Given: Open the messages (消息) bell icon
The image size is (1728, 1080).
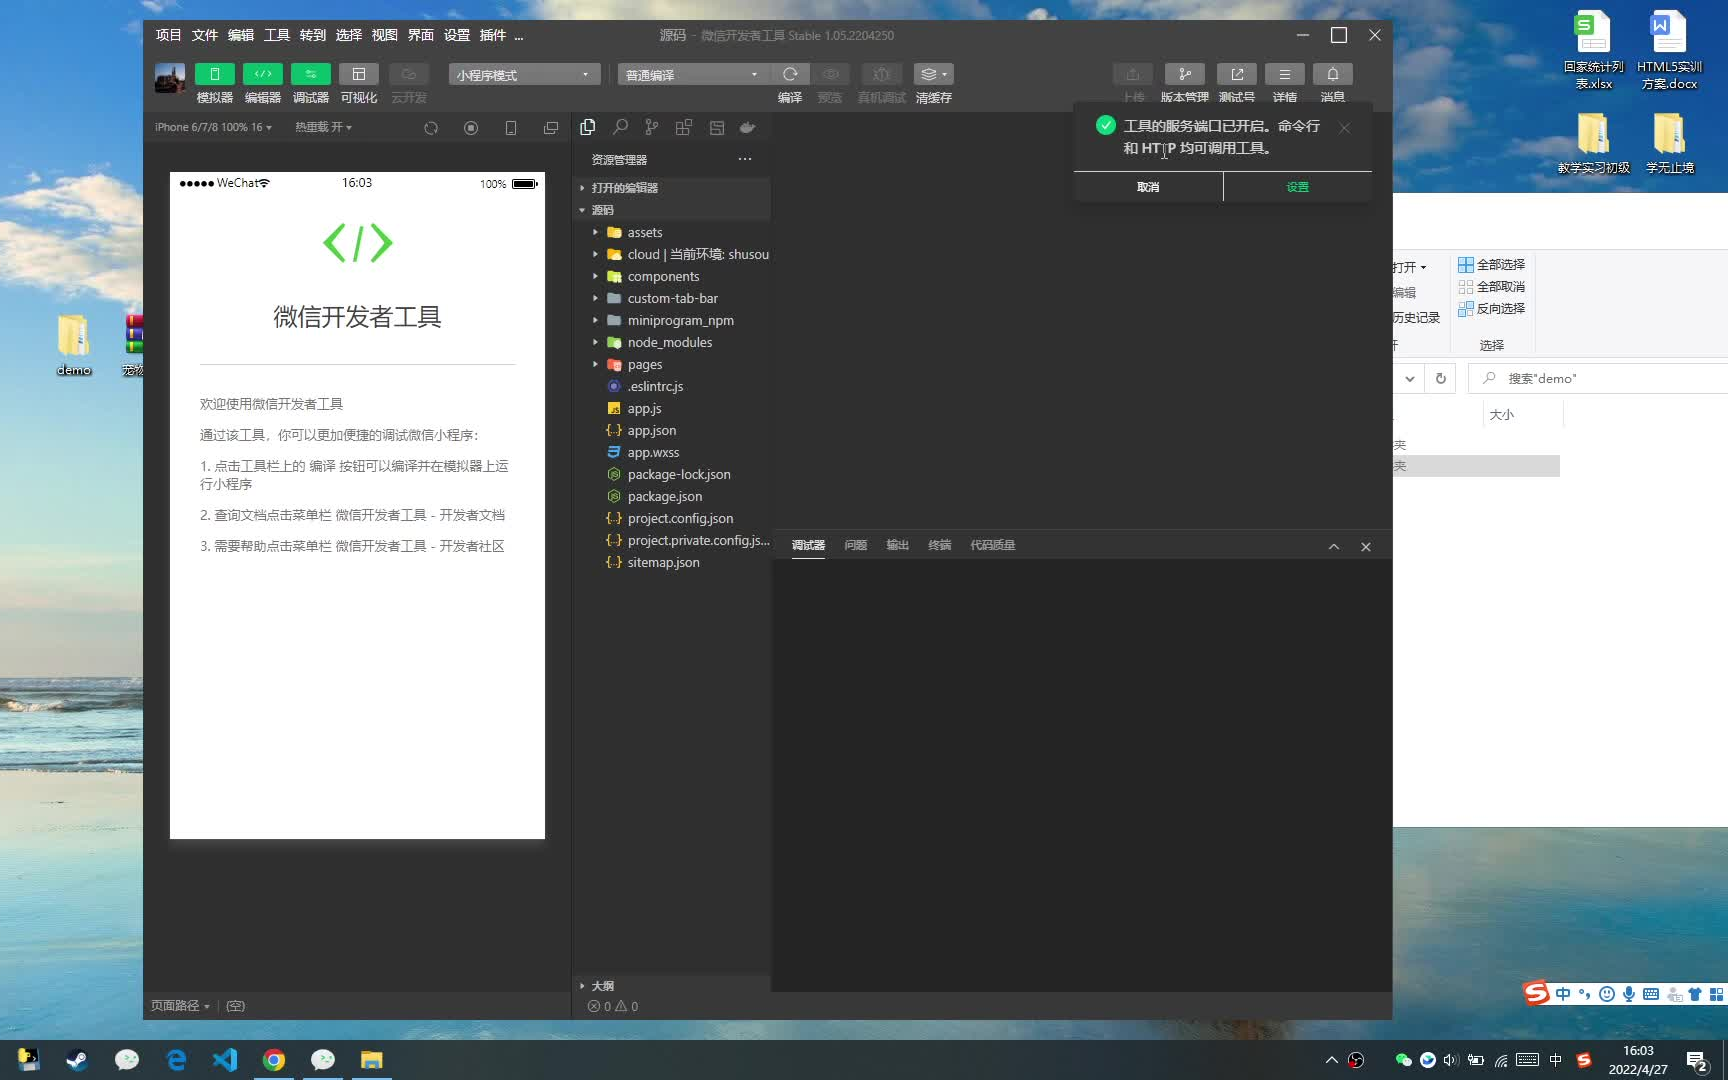Looking at the screenshot, I should click(1333, 74).
